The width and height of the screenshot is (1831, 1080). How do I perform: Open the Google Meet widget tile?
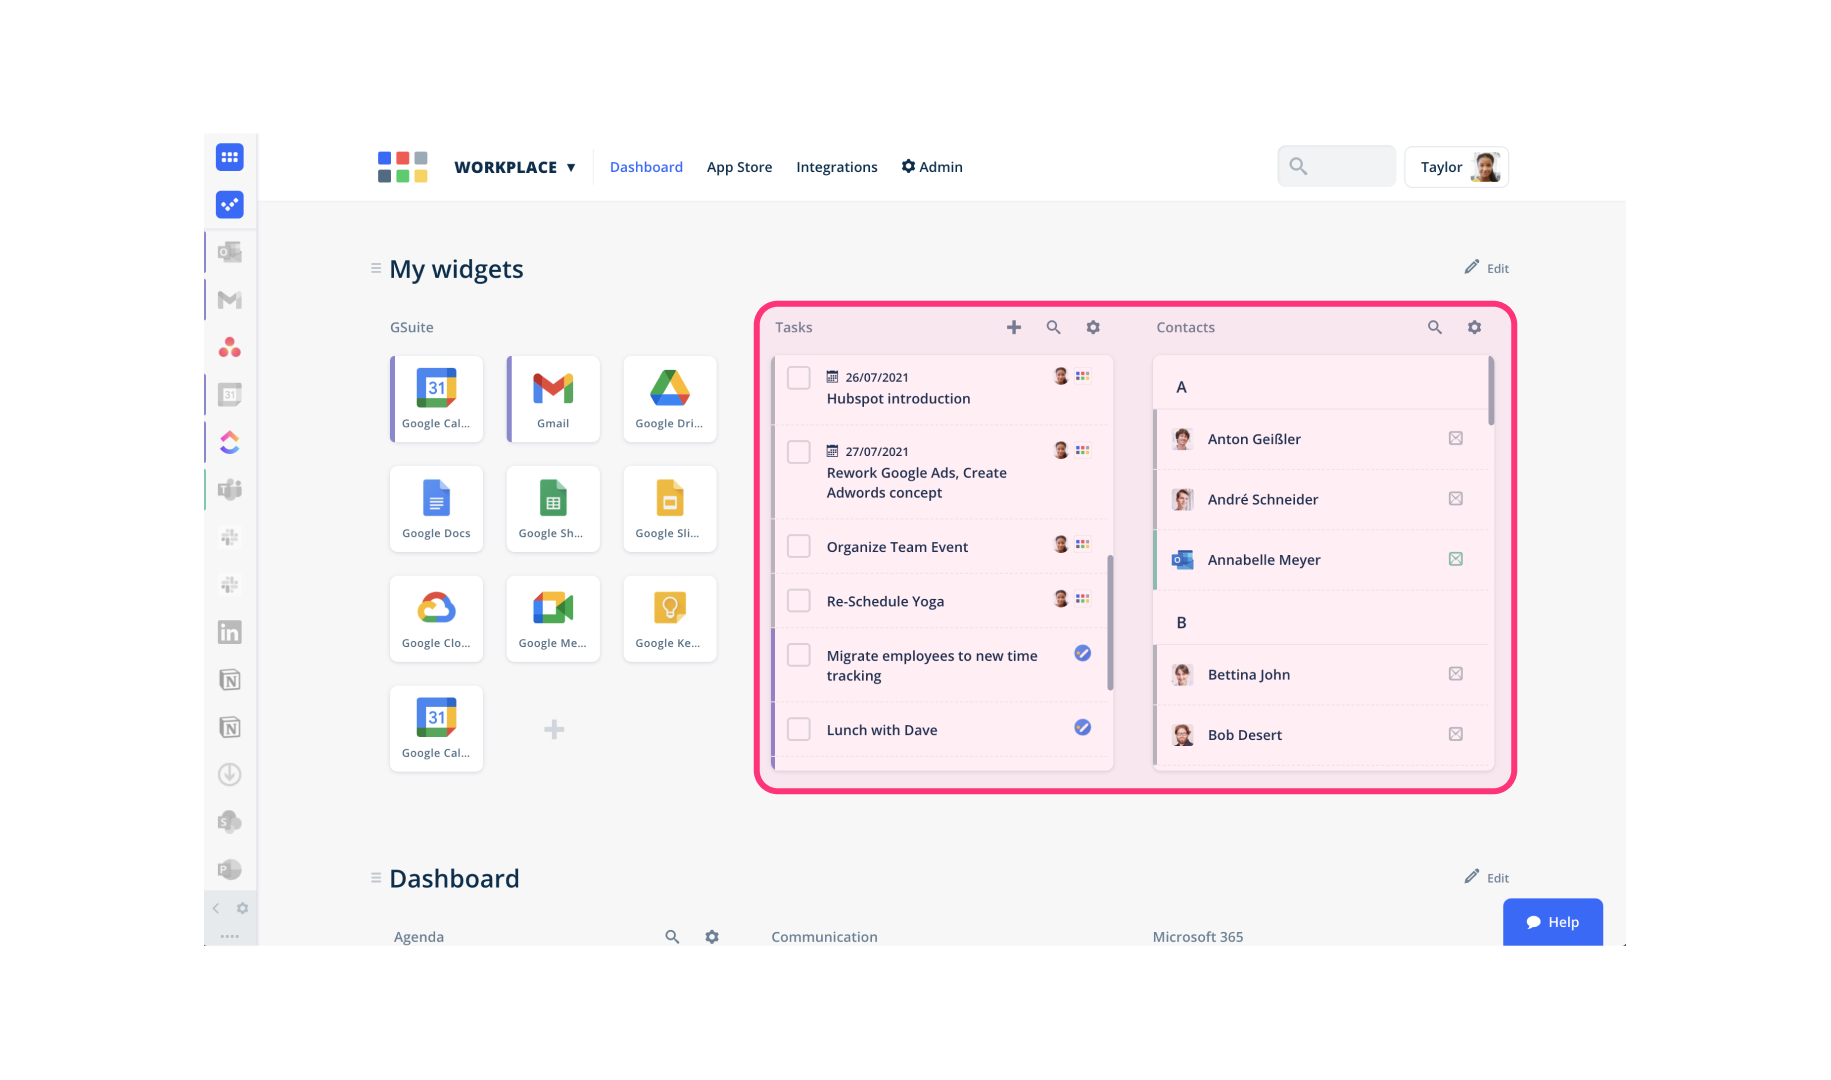[553, 618]
